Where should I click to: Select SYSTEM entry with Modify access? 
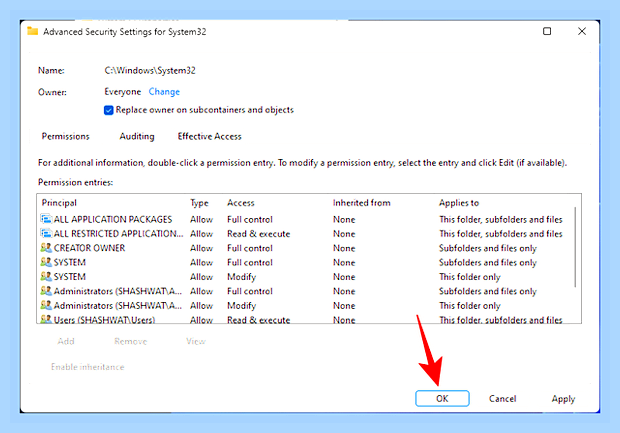305,276
